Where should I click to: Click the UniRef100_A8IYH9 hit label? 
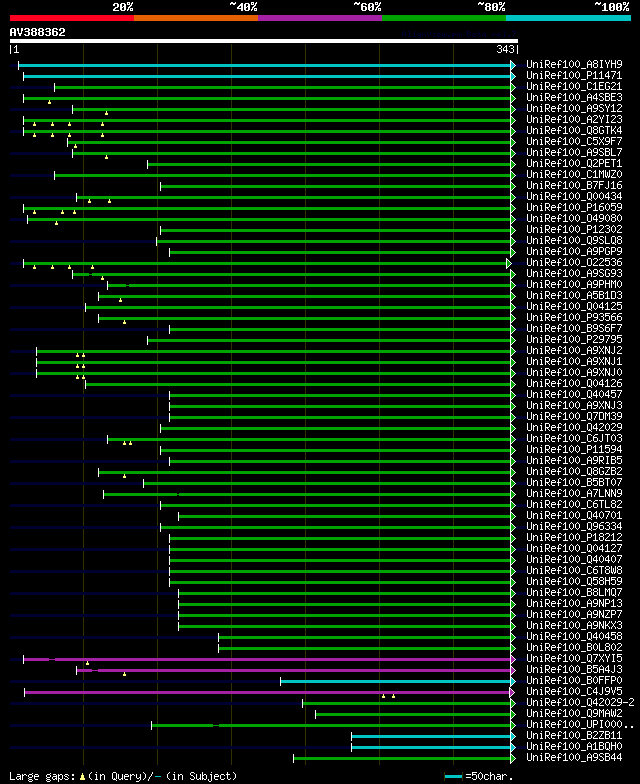click(x=574, y=64)
